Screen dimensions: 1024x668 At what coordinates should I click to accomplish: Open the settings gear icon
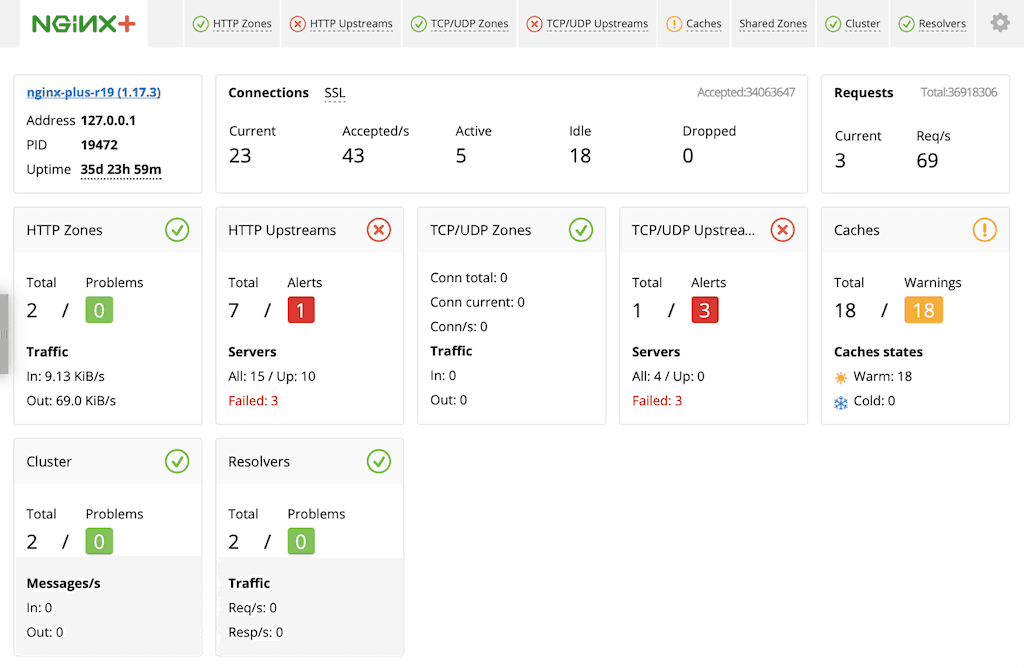(998, 22)
